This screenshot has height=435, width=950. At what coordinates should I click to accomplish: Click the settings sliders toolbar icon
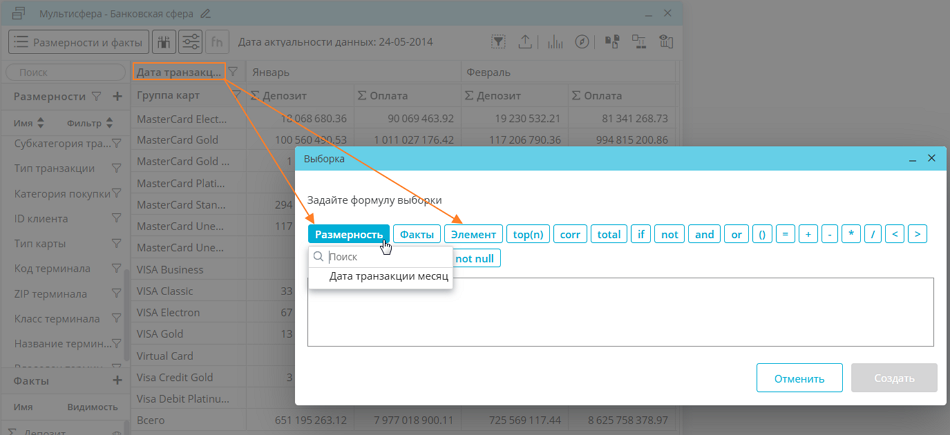(x=190, y=42)
